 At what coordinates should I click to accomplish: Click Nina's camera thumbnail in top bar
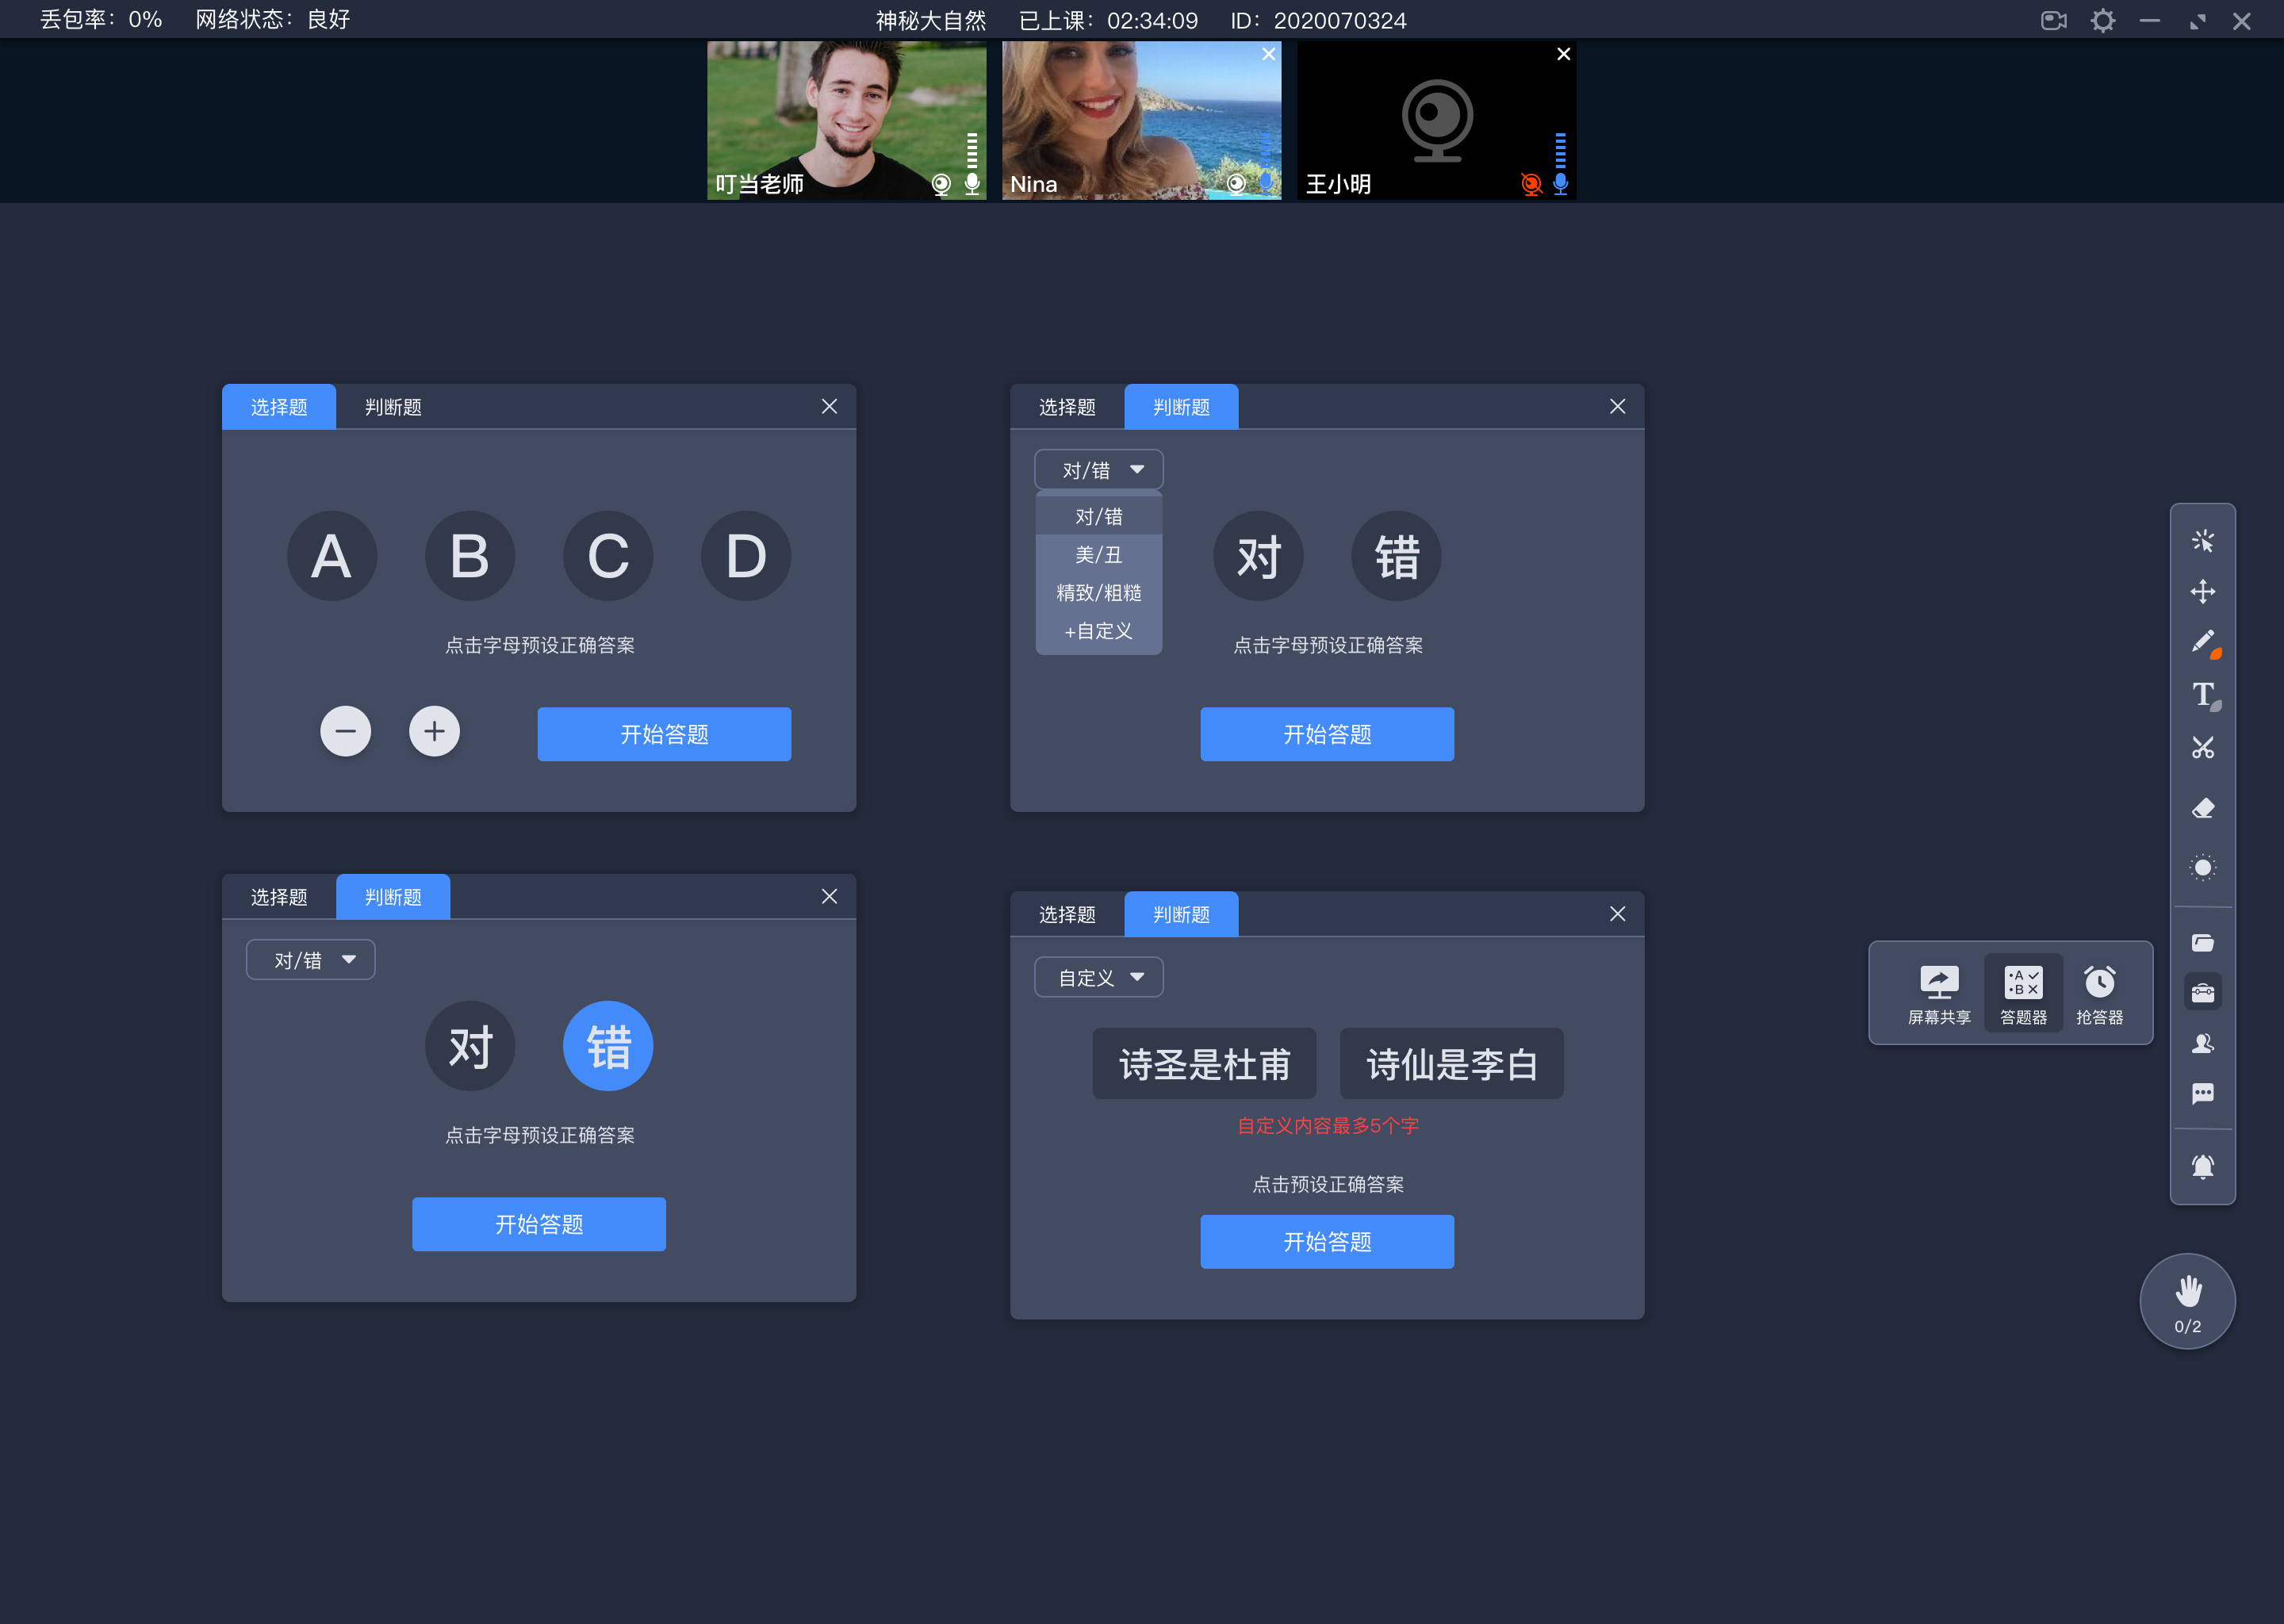click(x=1140, y=118)
